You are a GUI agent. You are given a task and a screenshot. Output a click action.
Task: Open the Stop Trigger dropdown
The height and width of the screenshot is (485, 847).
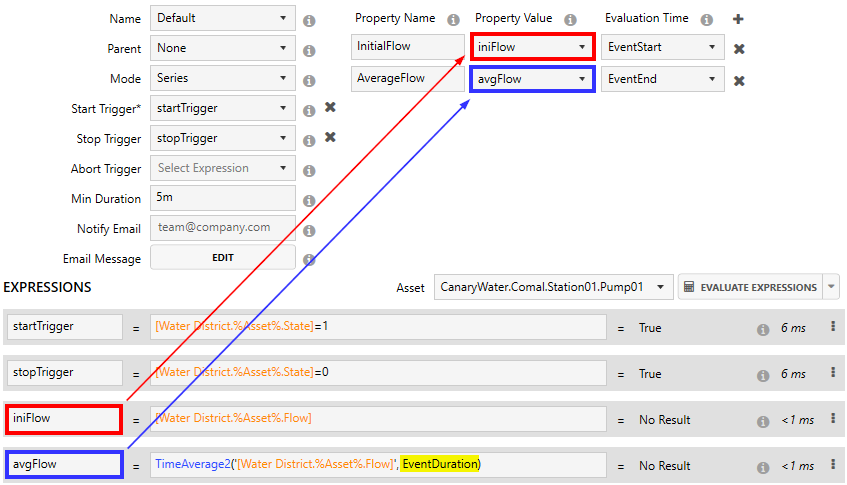point(223,138)
